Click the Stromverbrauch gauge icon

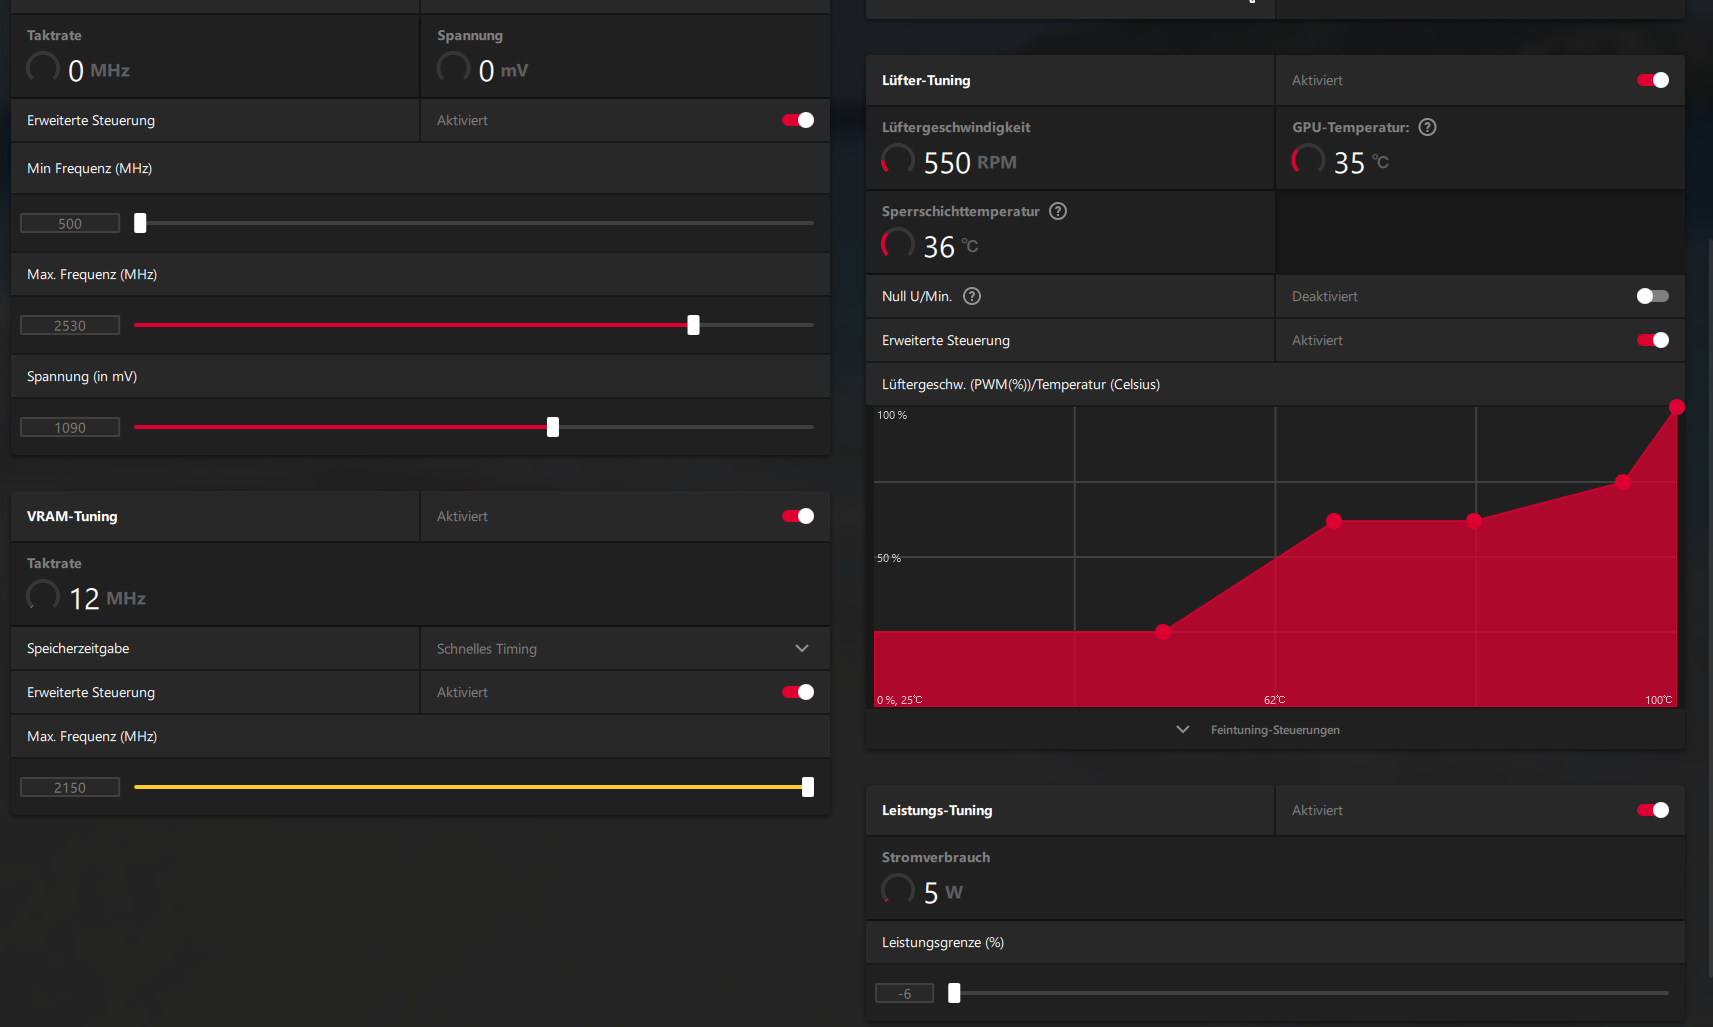tap(898, 890)
